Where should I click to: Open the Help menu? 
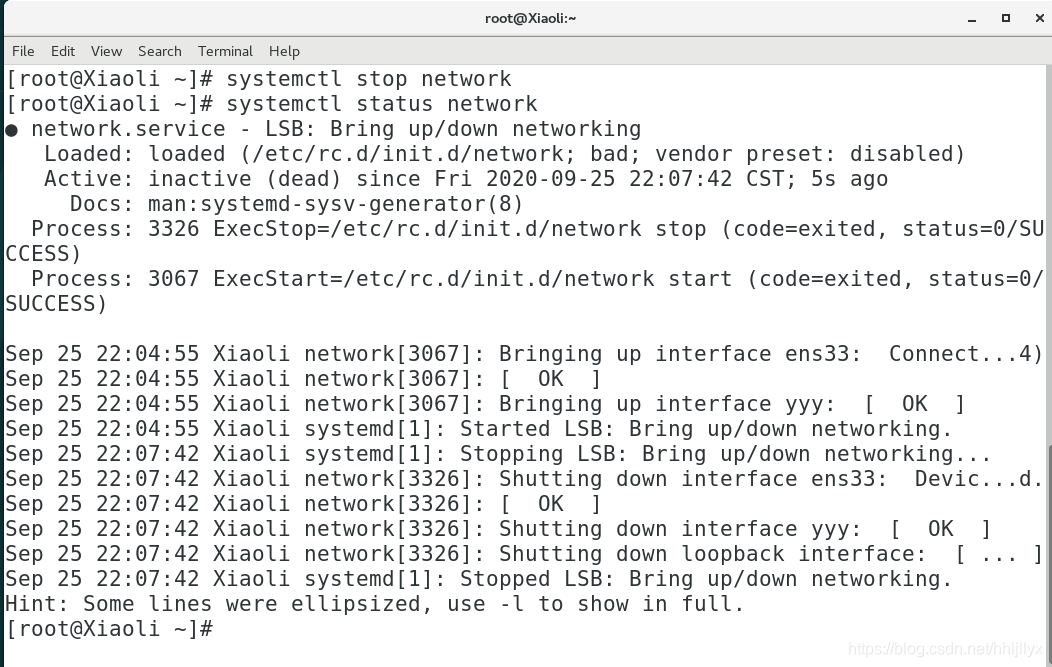(x=284, y=51)
